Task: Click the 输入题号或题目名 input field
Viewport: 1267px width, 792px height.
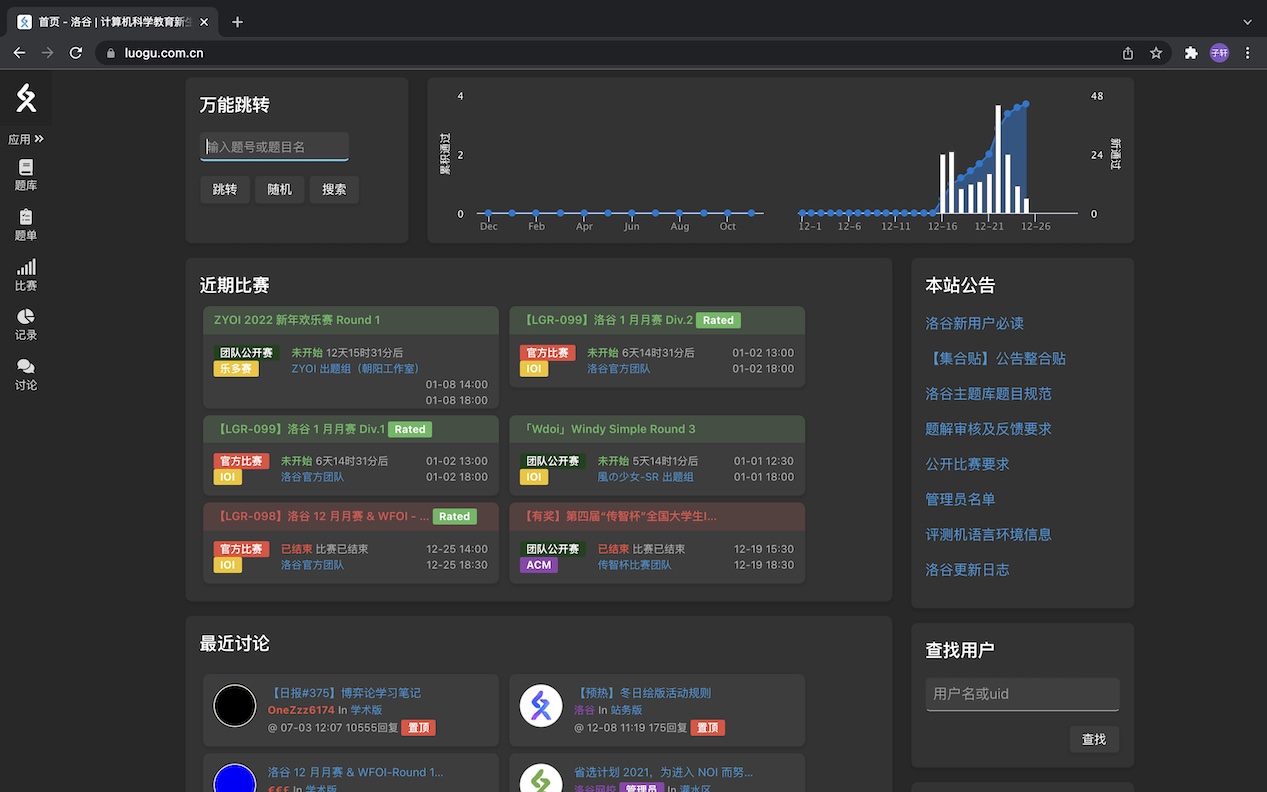Action: [274, 147]
